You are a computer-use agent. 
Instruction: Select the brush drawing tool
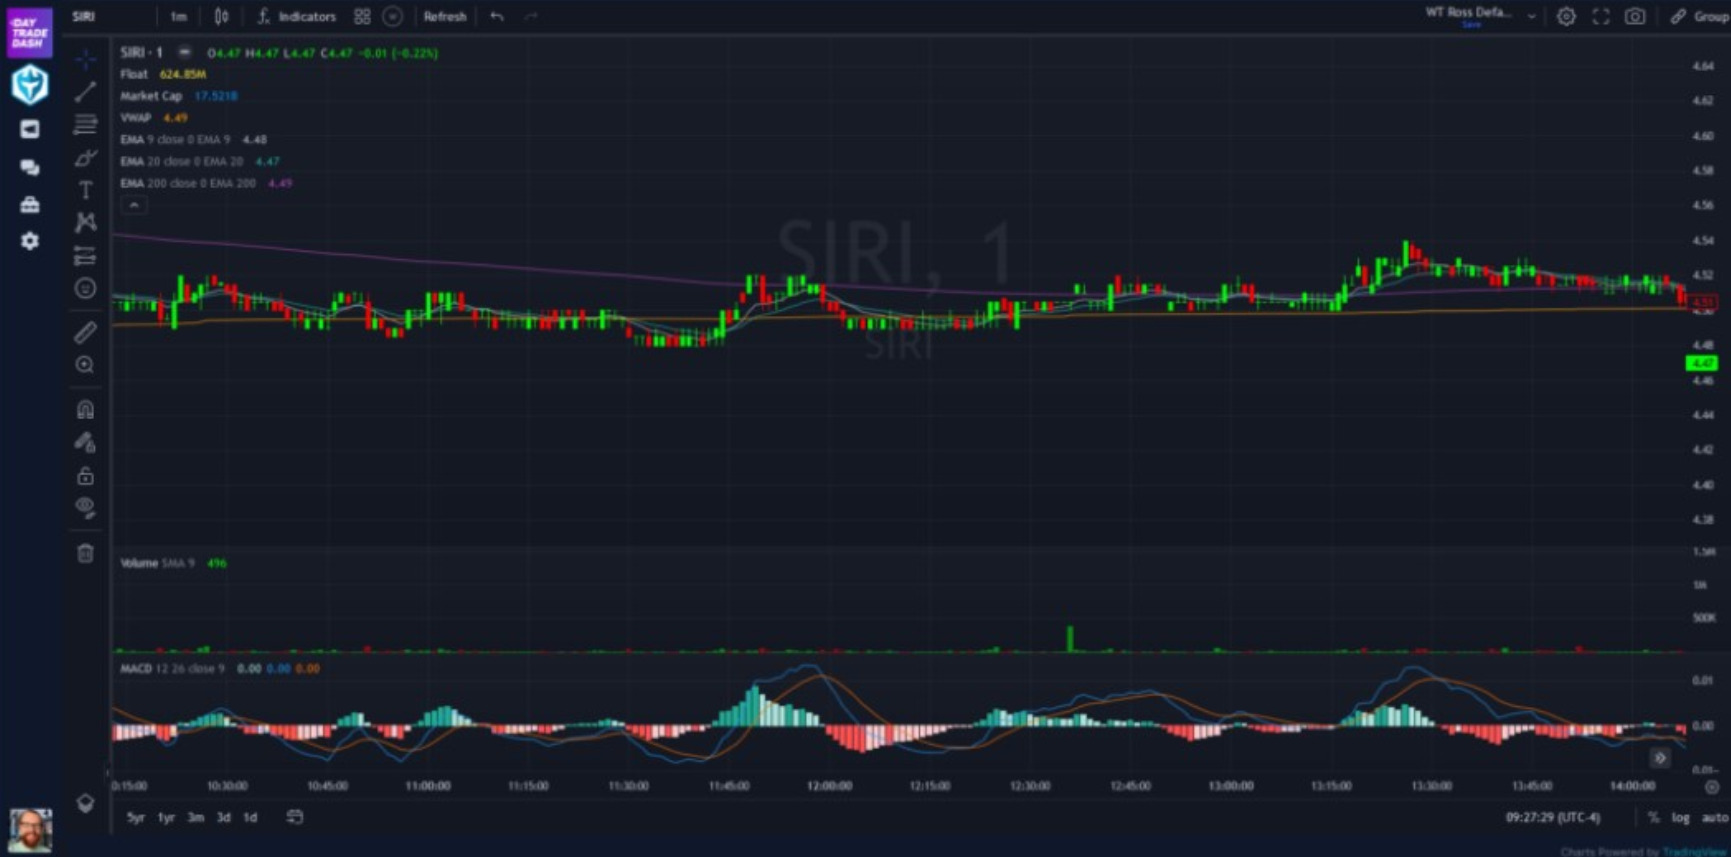[86, 158]
